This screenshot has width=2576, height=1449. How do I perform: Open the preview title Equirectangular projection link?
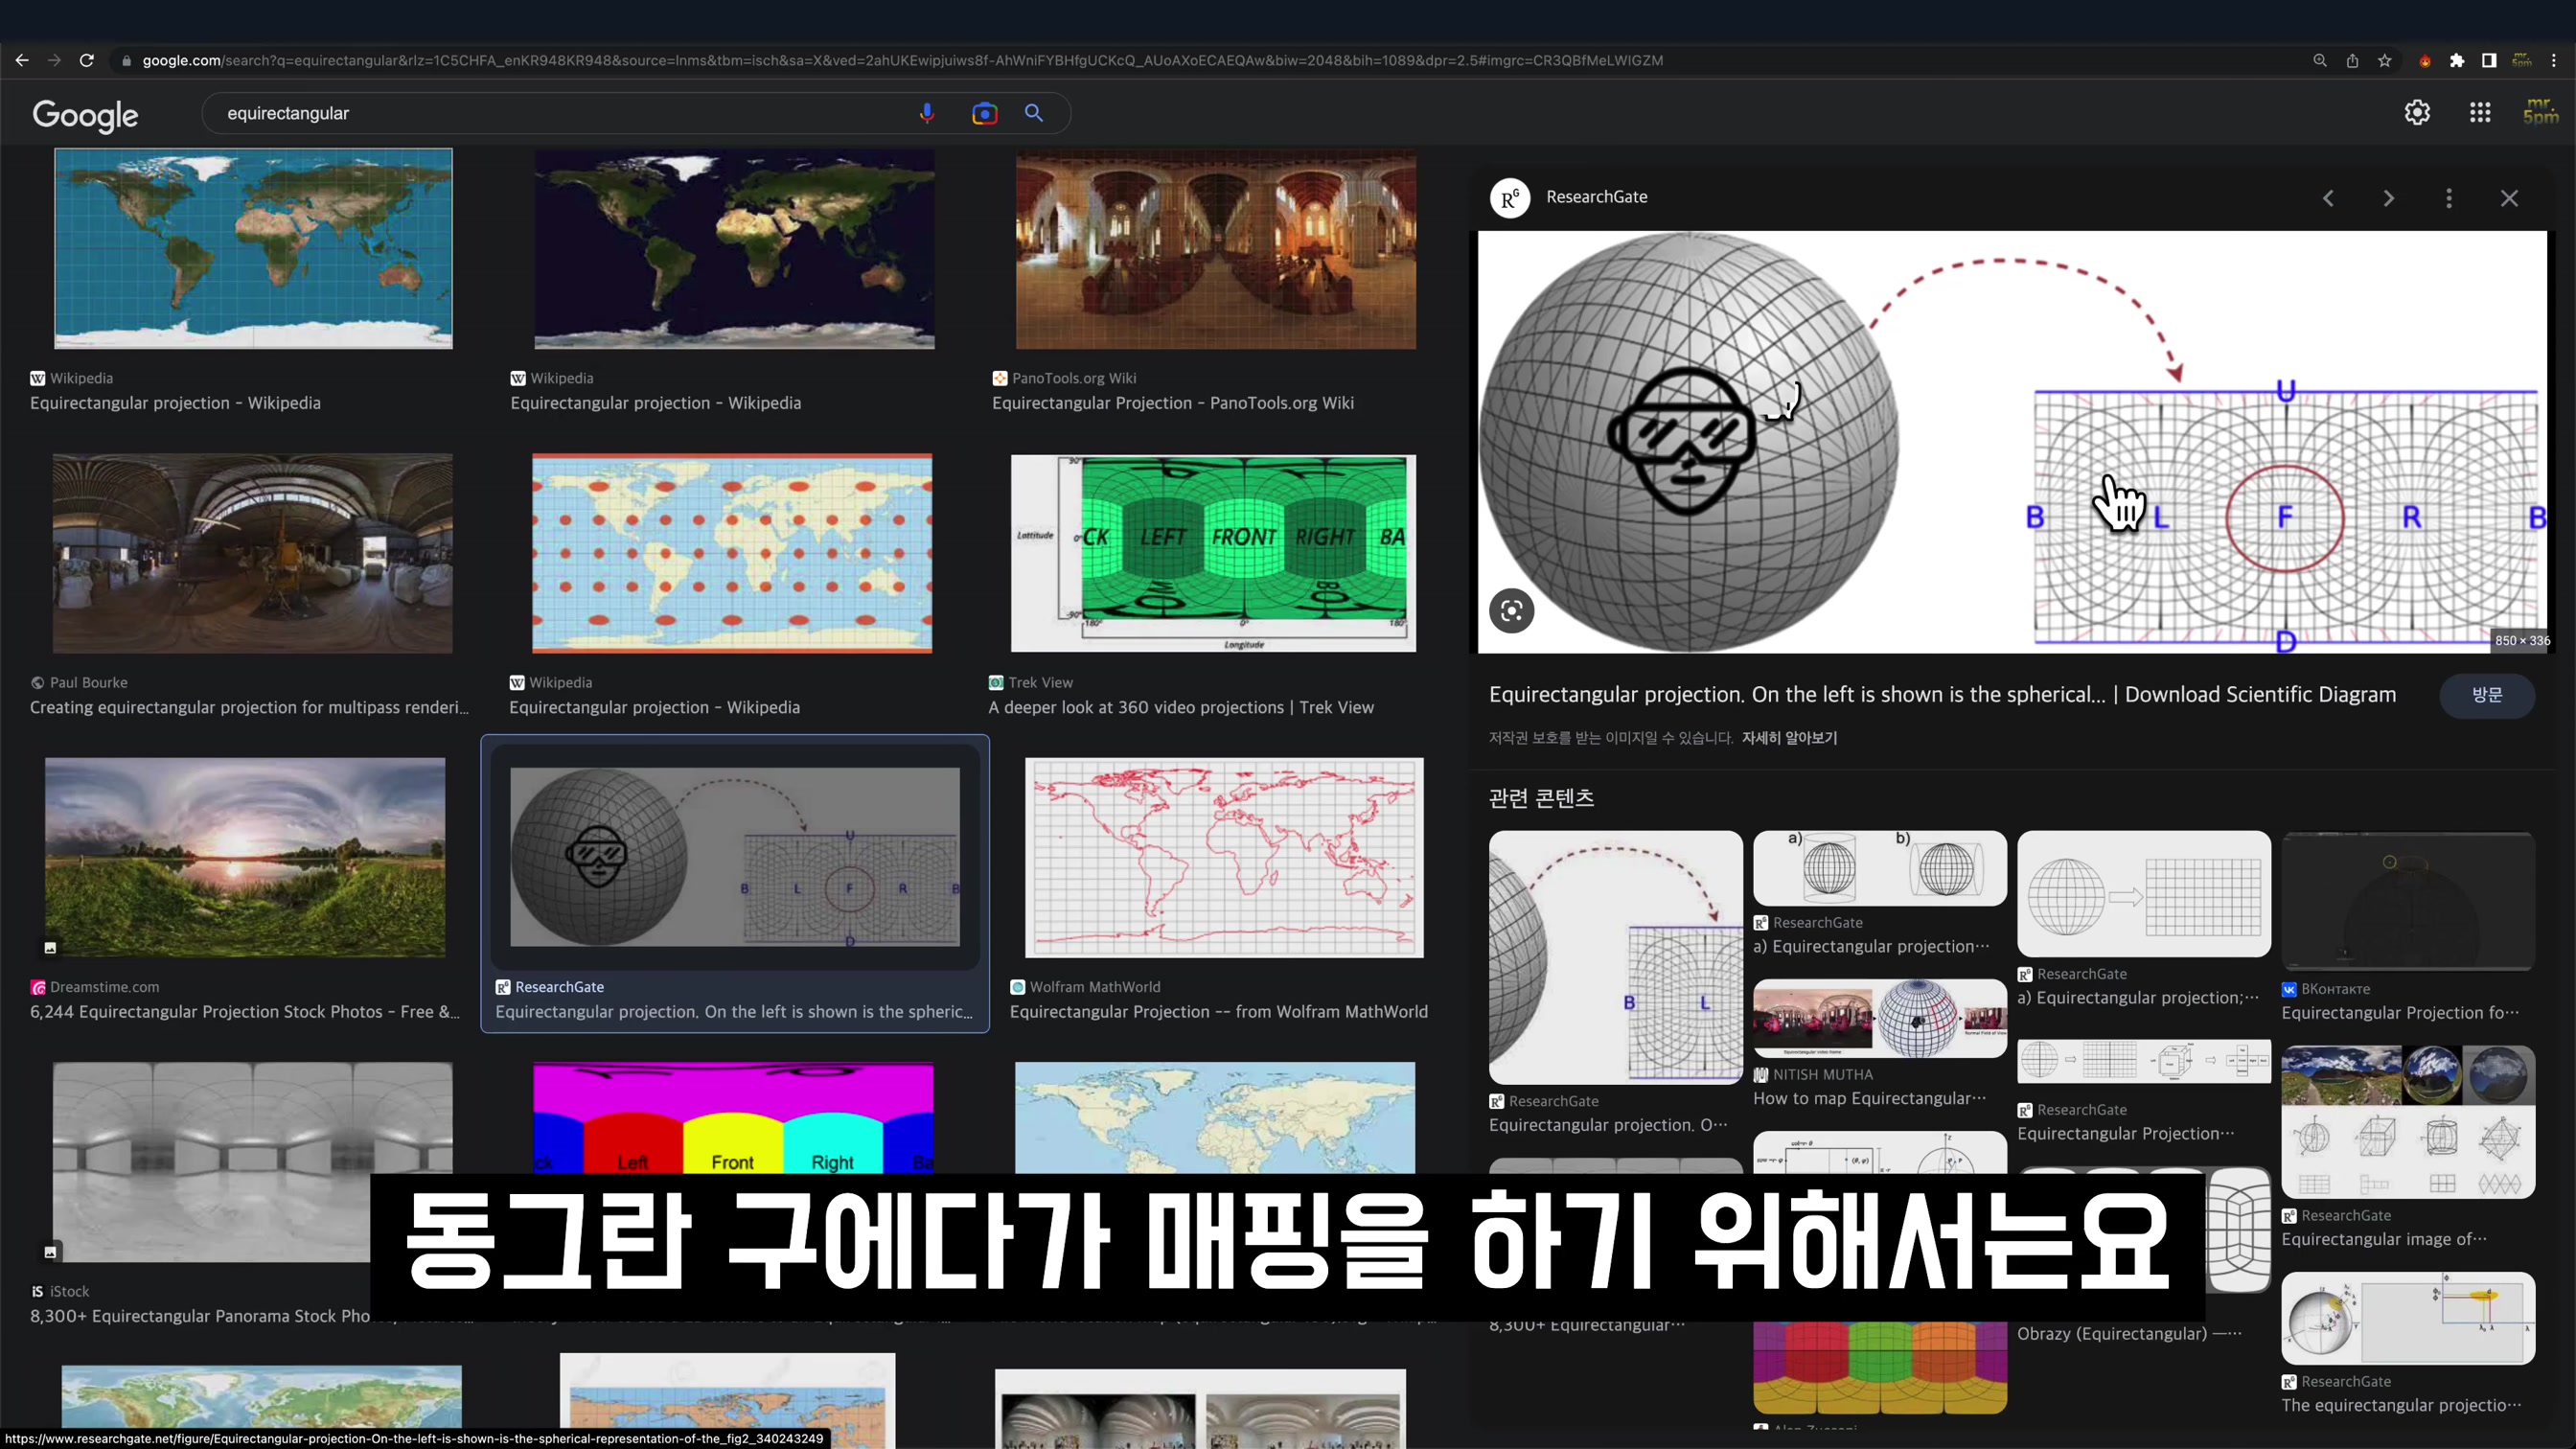point(1942,695)
